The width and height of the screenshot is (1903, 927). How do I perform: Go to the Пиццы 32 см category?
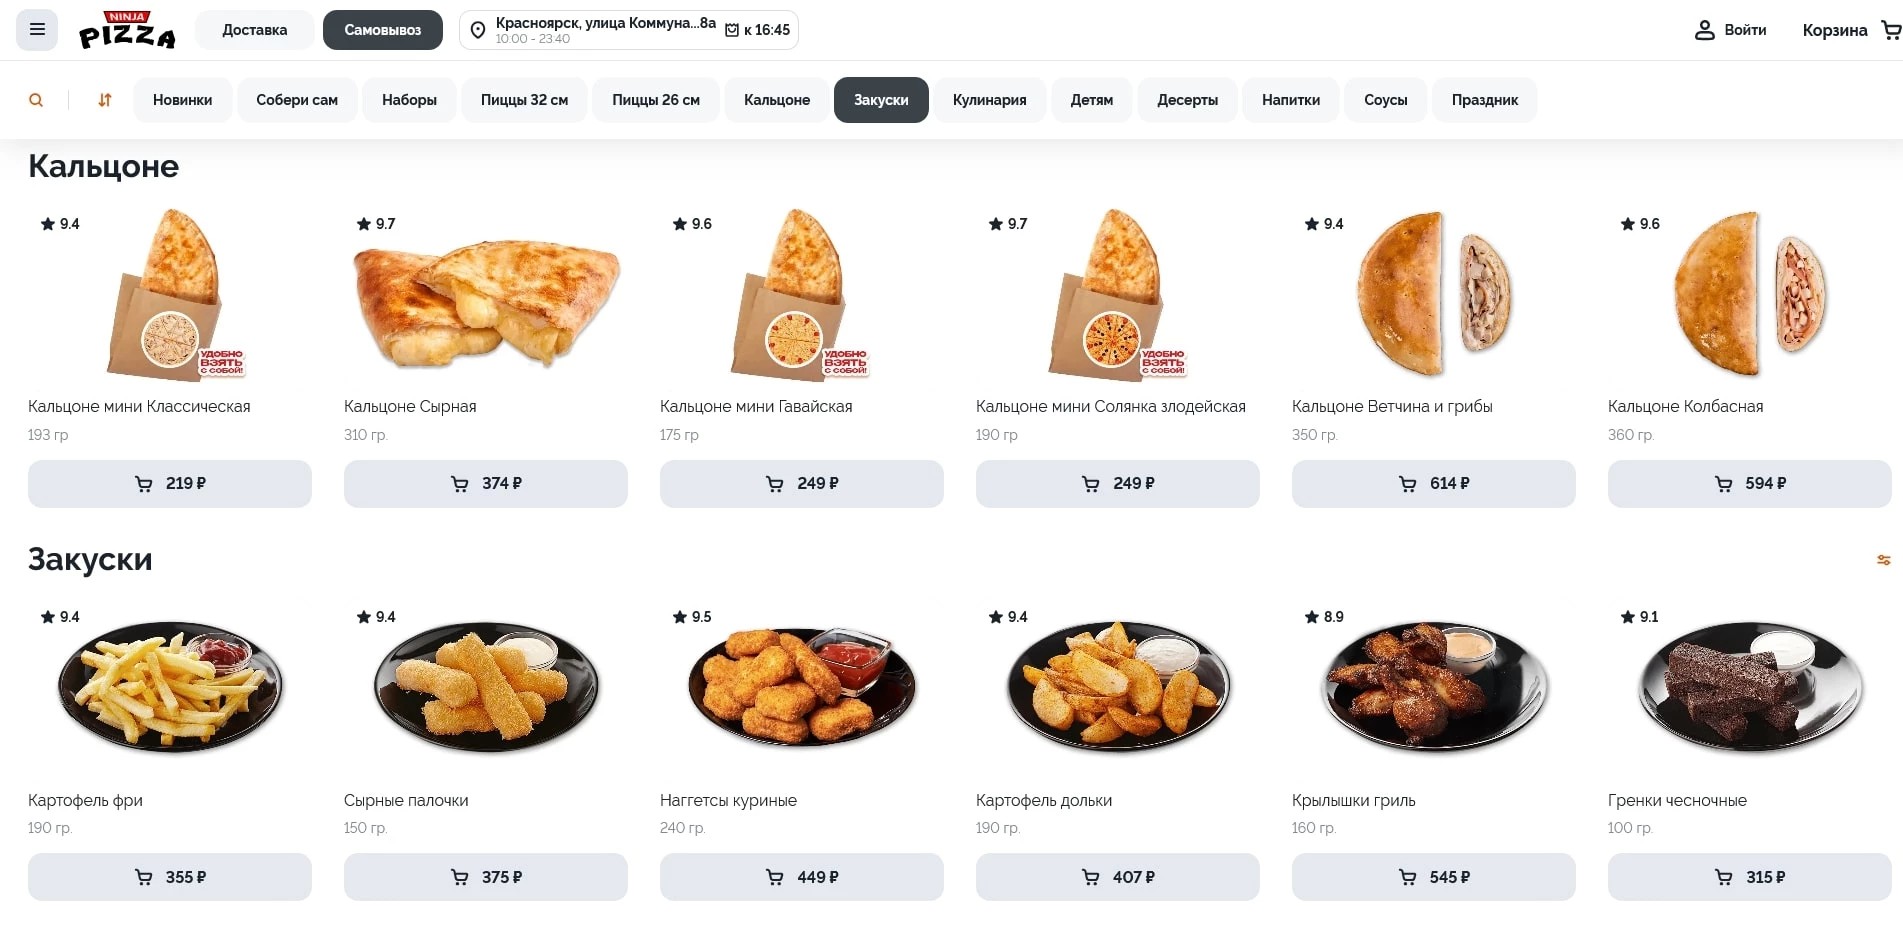524,100
